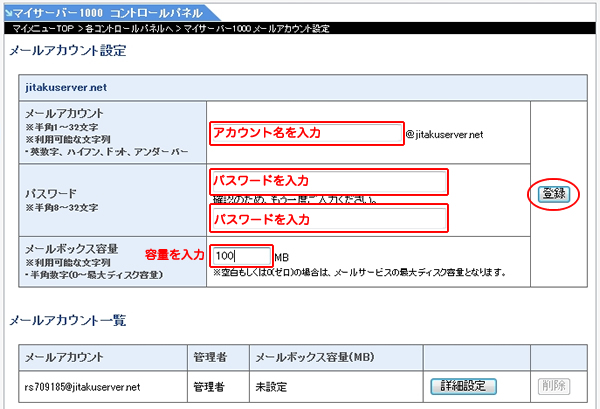600x409 pixels.
Task: Focus the mail account name input field
Action: coord(305,133)
